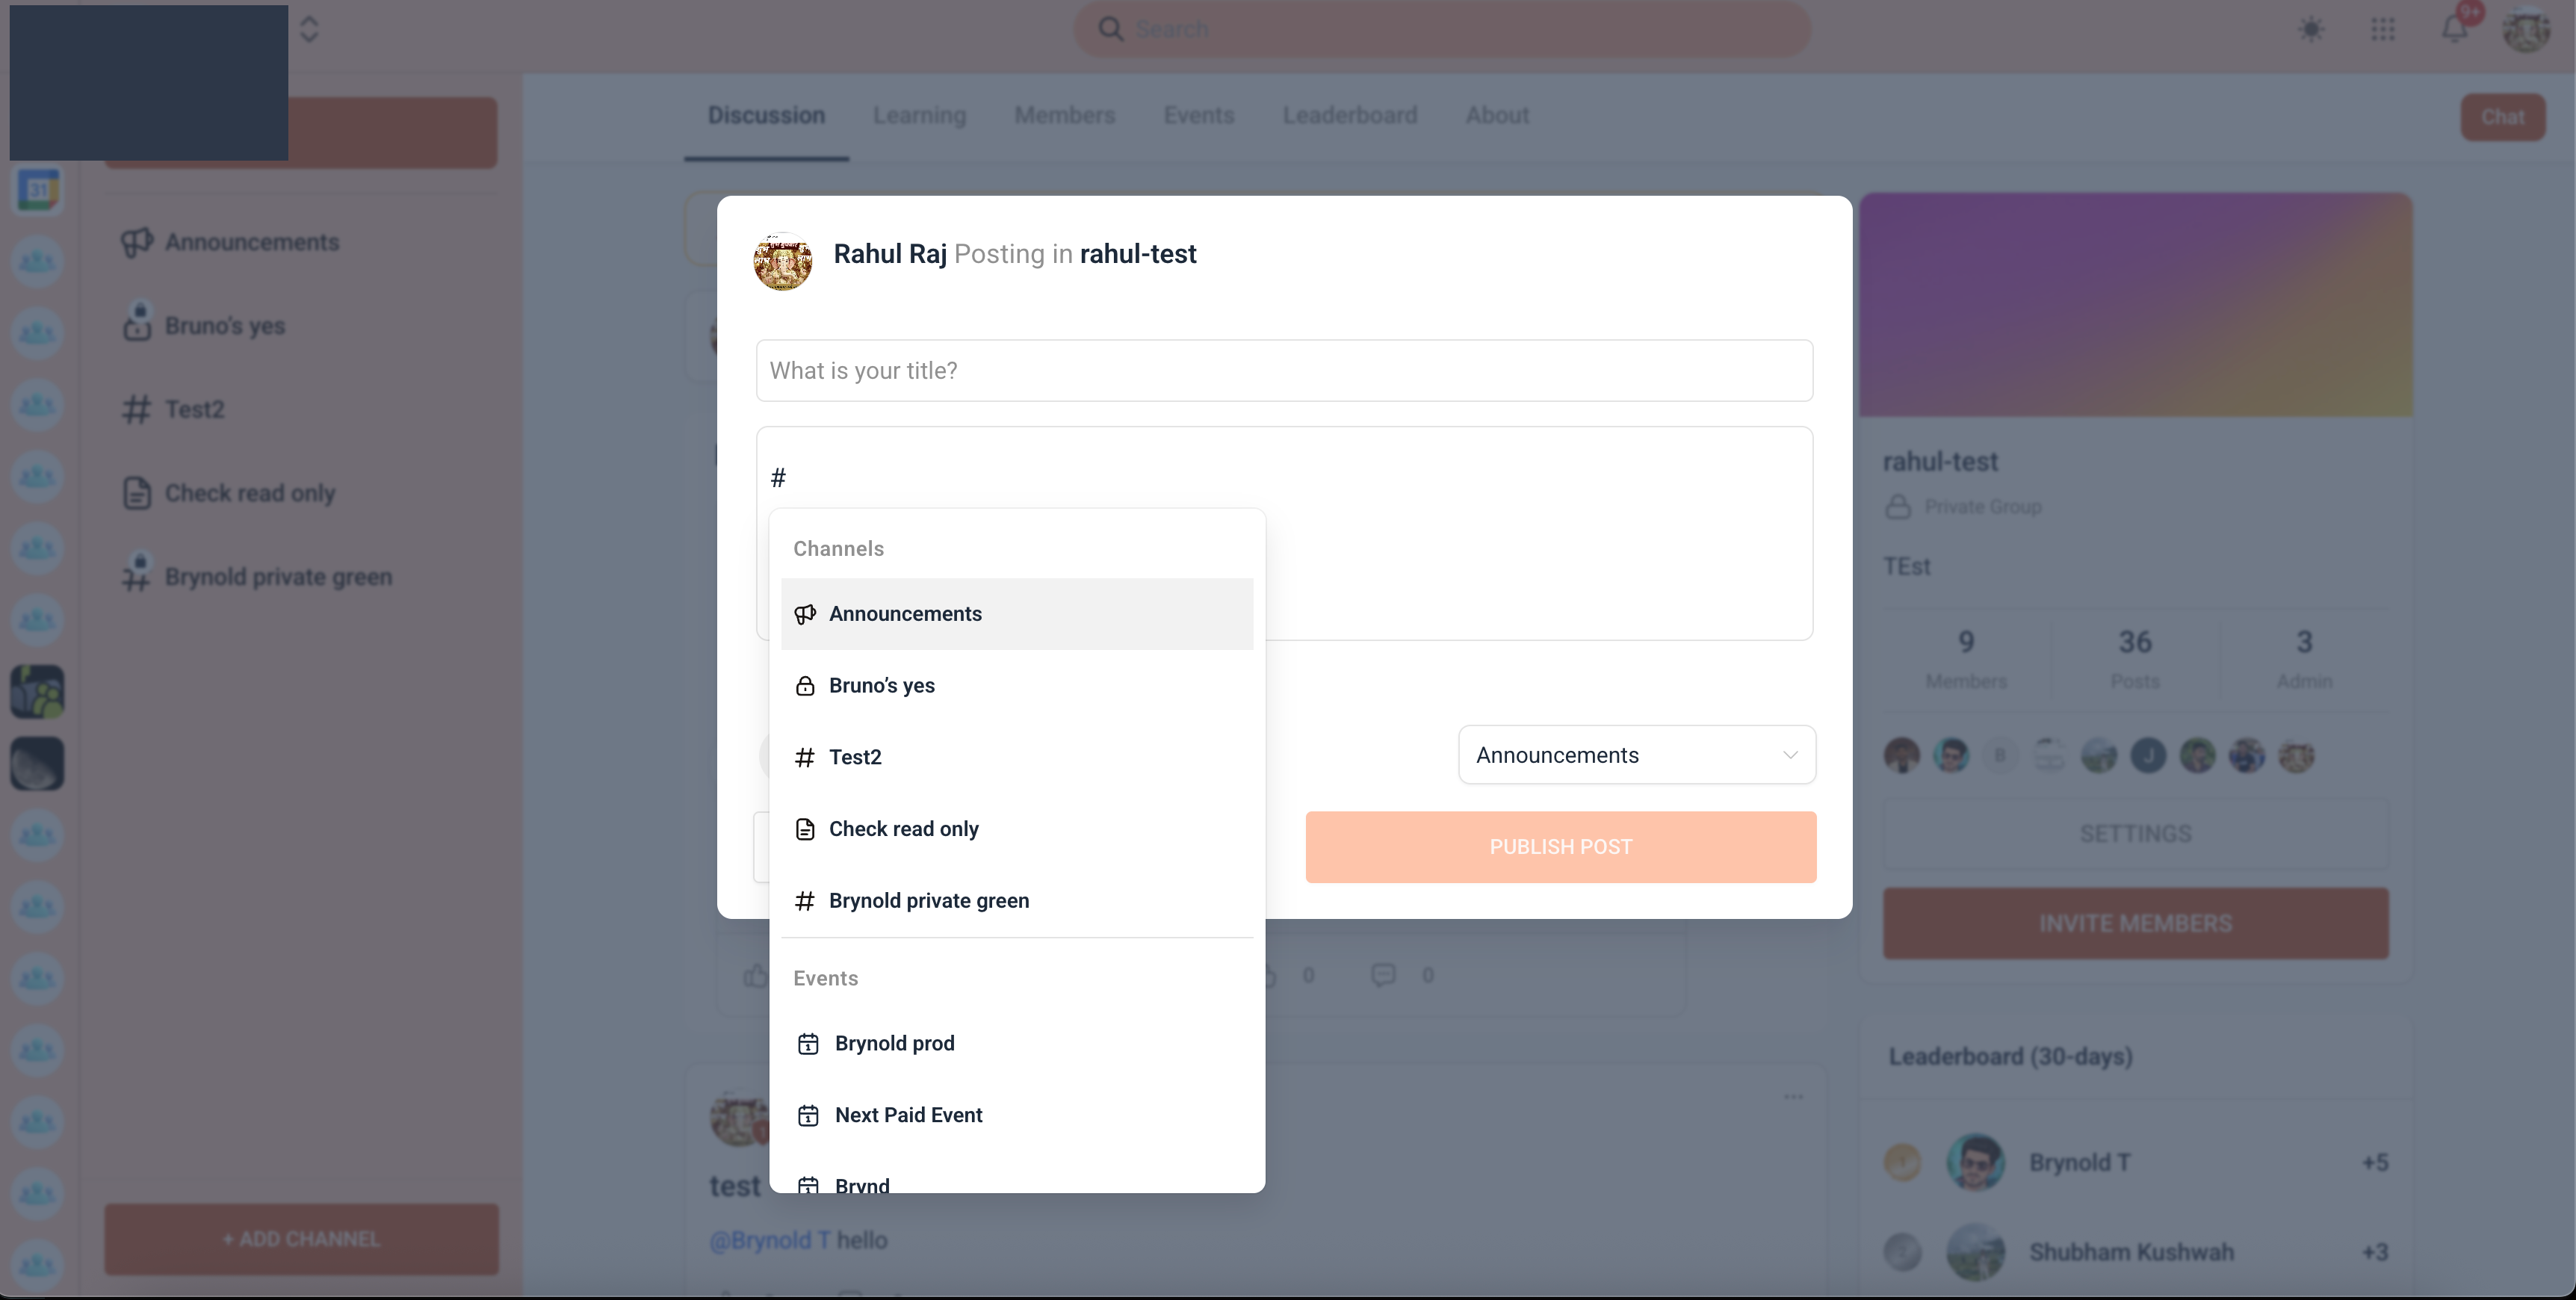Image resolution: width=2576 pixels, height=1300 pixels.
Task: Toggle the light theme sun icon
Action: pyautogui.click(x=2311, y=29)
